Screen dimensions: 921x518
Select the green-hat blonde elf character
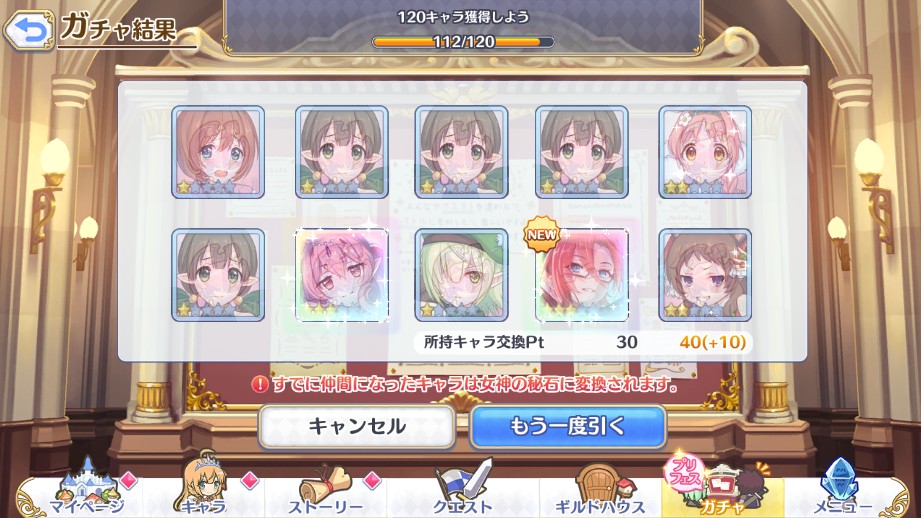tap(462, 275)
